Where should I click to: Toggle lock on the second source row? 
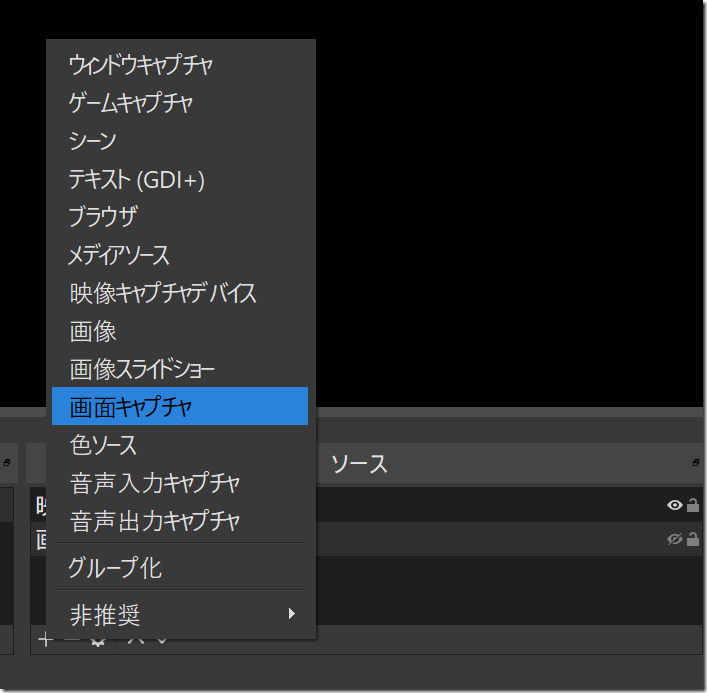(x=693, y=539)
